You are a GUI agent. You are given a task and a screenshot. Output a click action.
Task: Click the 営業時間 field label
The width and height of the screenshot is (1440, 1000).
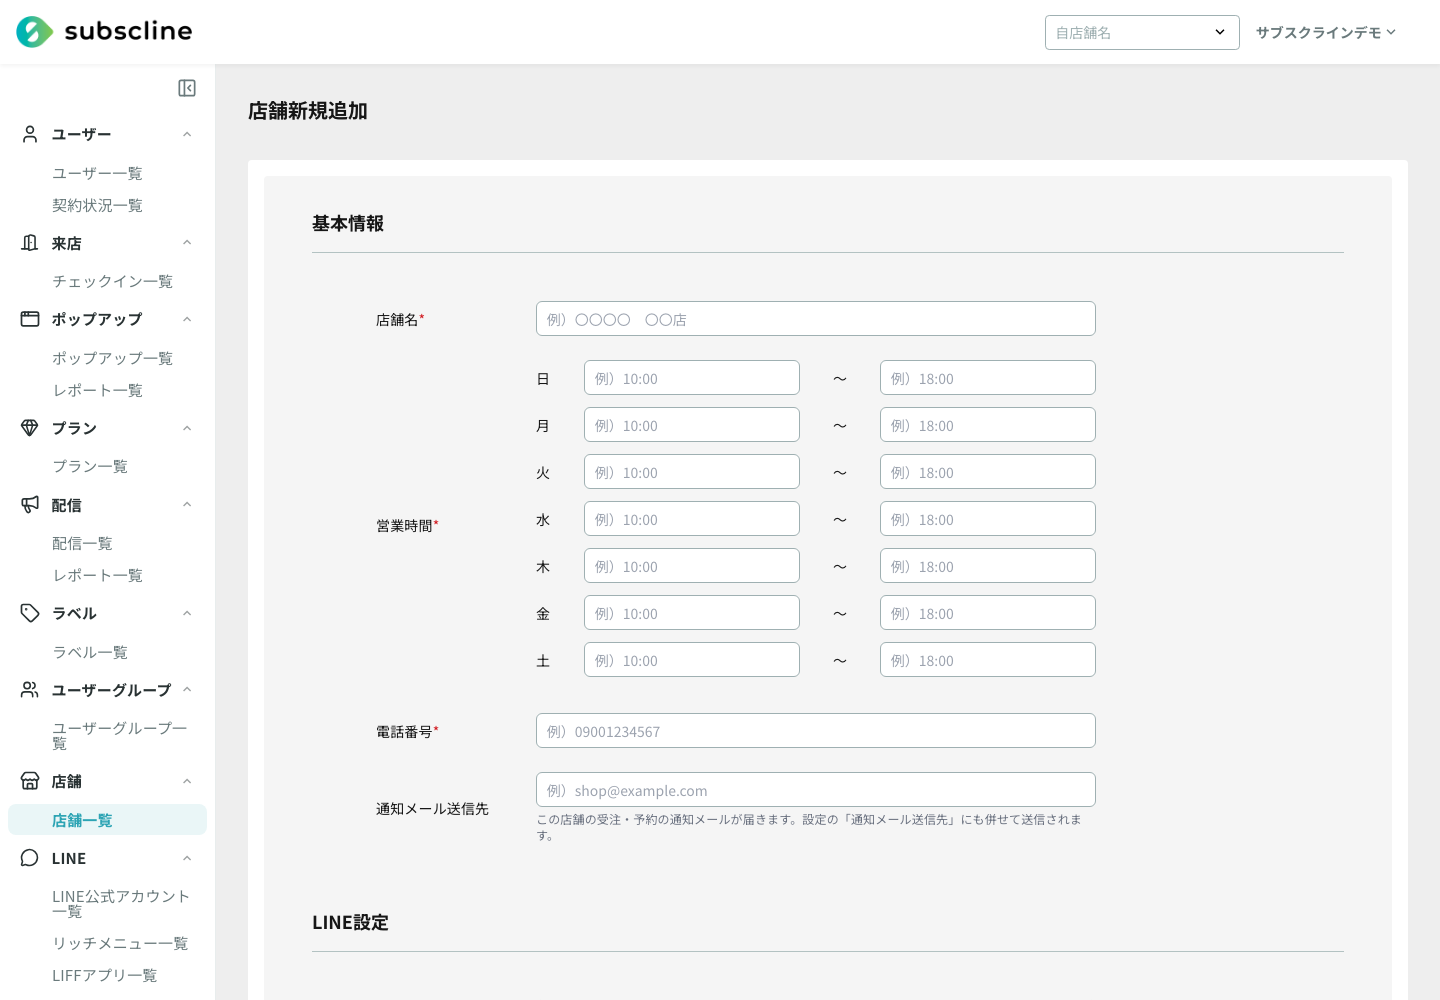[x=407, y=525]
